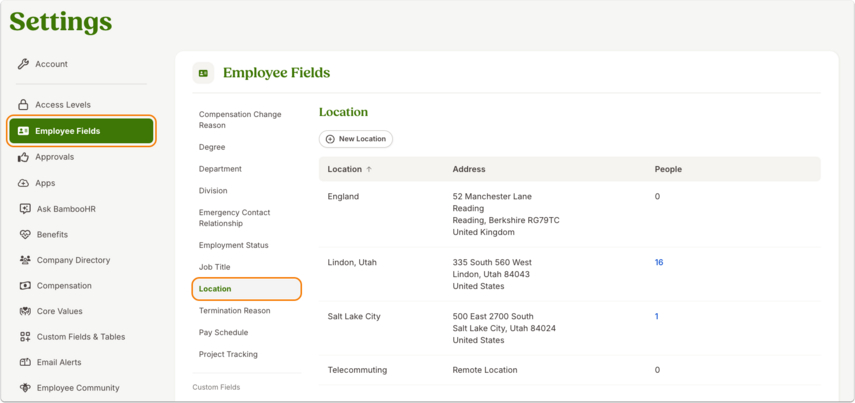This screenshot has width=855, height=403.
Task: Click the Email Alerts mailbox icon
Action: click(x=25, y=362)
